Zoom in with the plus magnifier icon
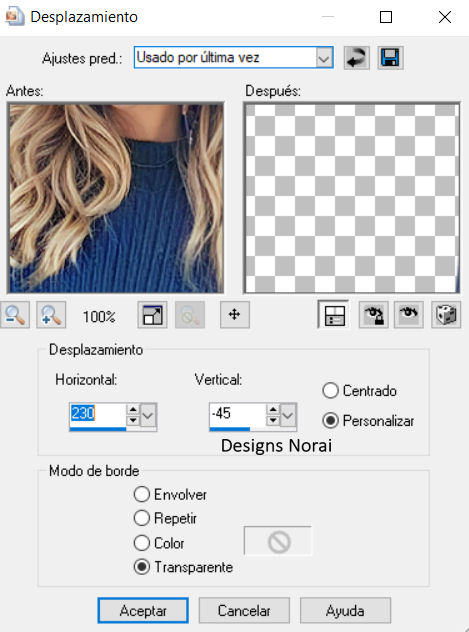The height and width of the screenshot is (632, 469). 51,315
